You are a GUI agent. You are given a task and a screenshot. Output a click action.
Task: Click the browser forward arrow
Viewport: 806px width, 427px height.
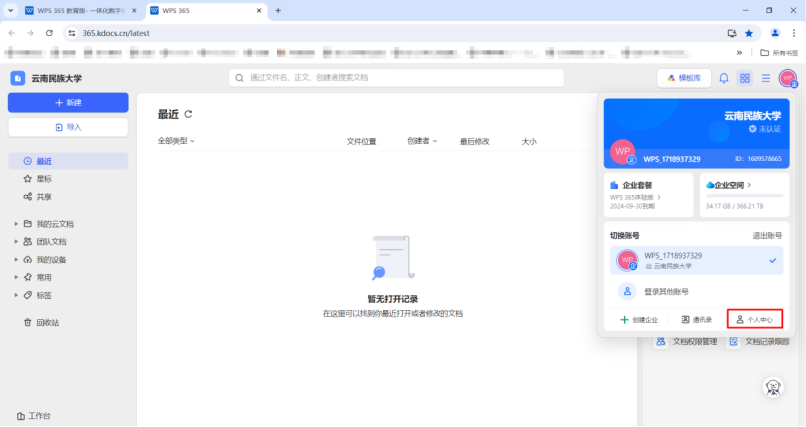coord(30,33)
